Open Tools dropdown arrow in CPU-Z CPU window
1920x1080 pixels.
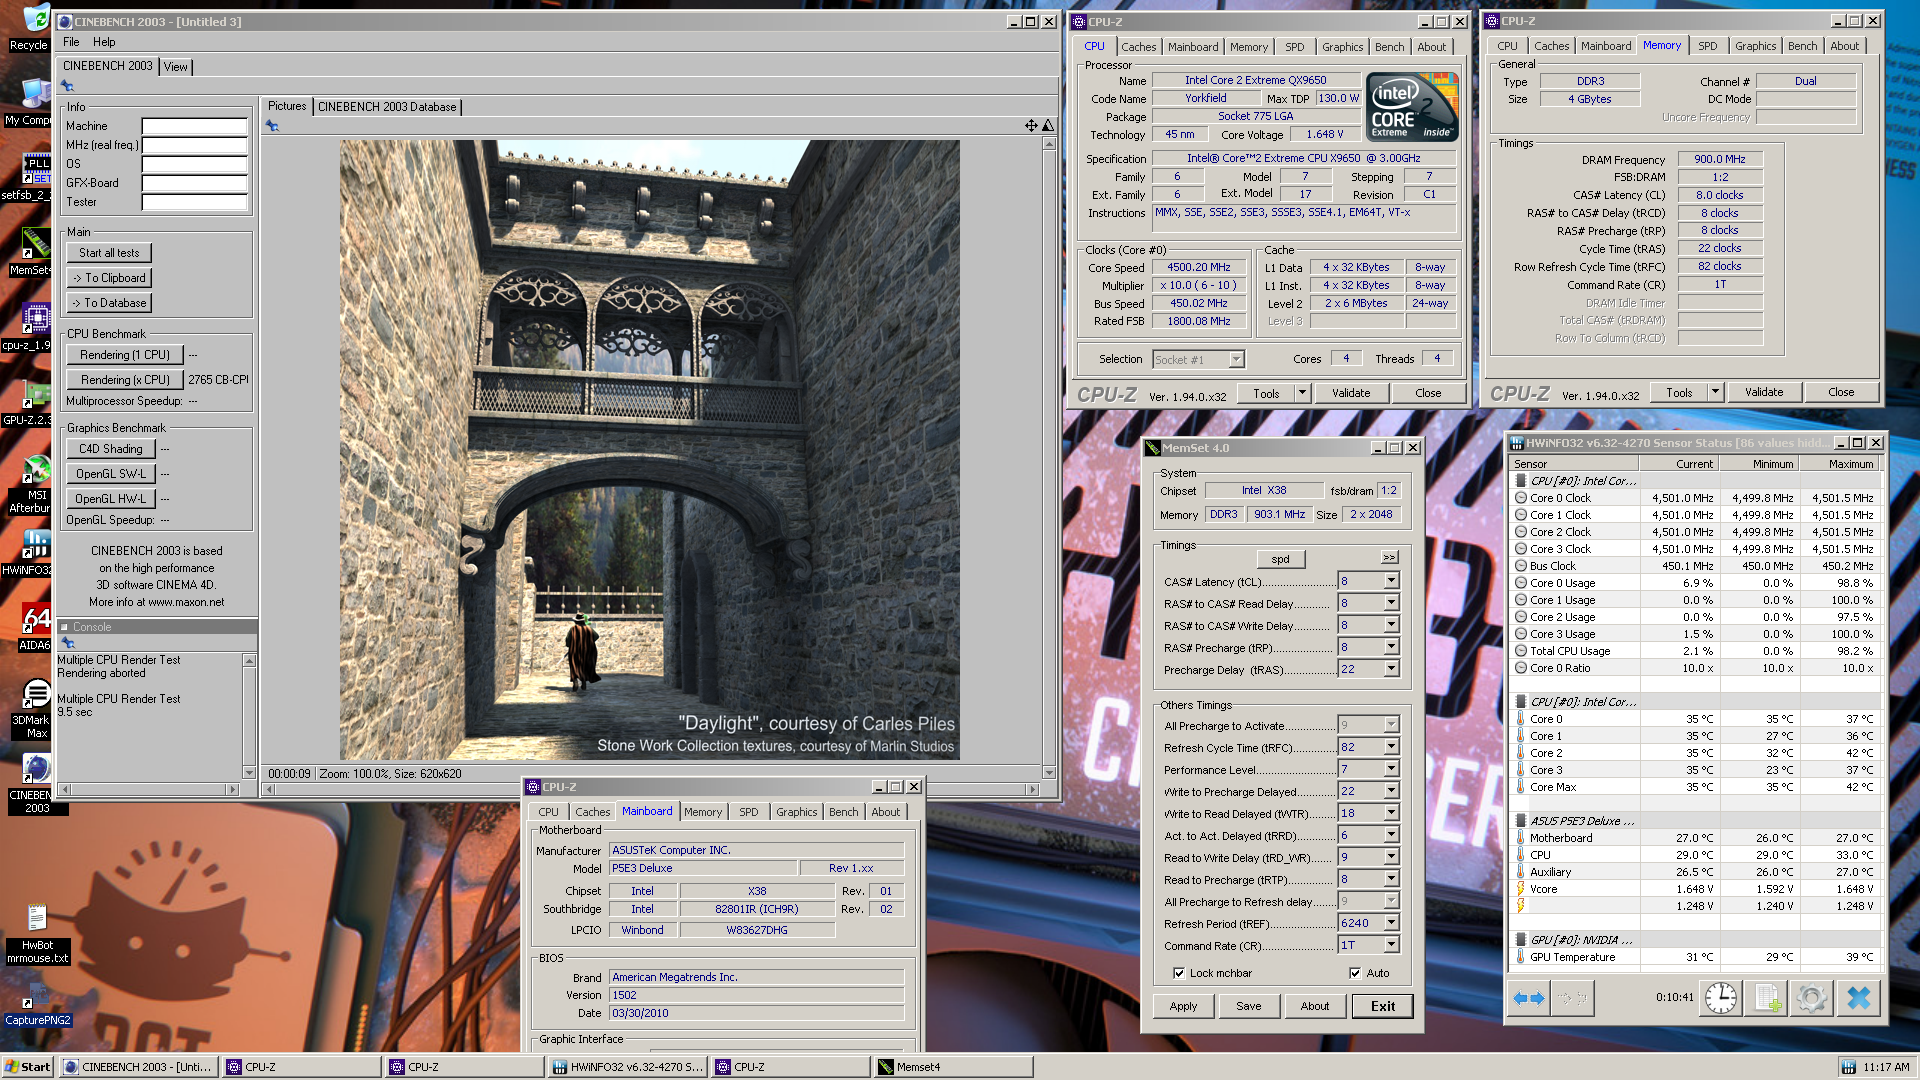pos(1302,393)
